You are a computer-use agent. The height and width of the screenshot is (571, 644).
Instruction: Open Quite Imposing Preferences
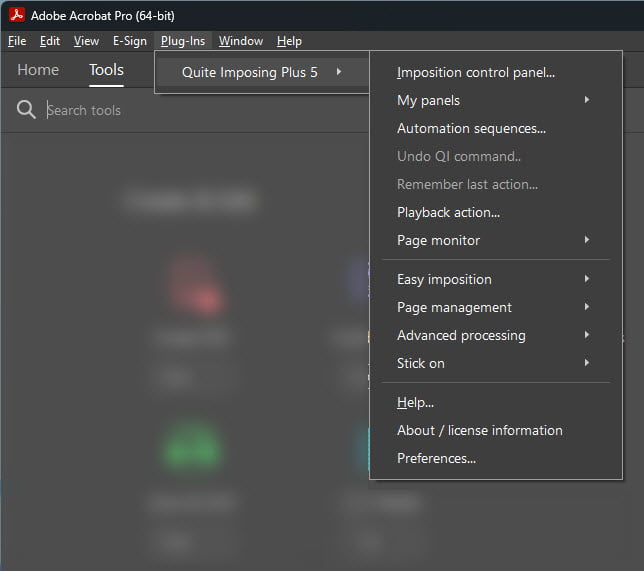[x=496, y=458]
